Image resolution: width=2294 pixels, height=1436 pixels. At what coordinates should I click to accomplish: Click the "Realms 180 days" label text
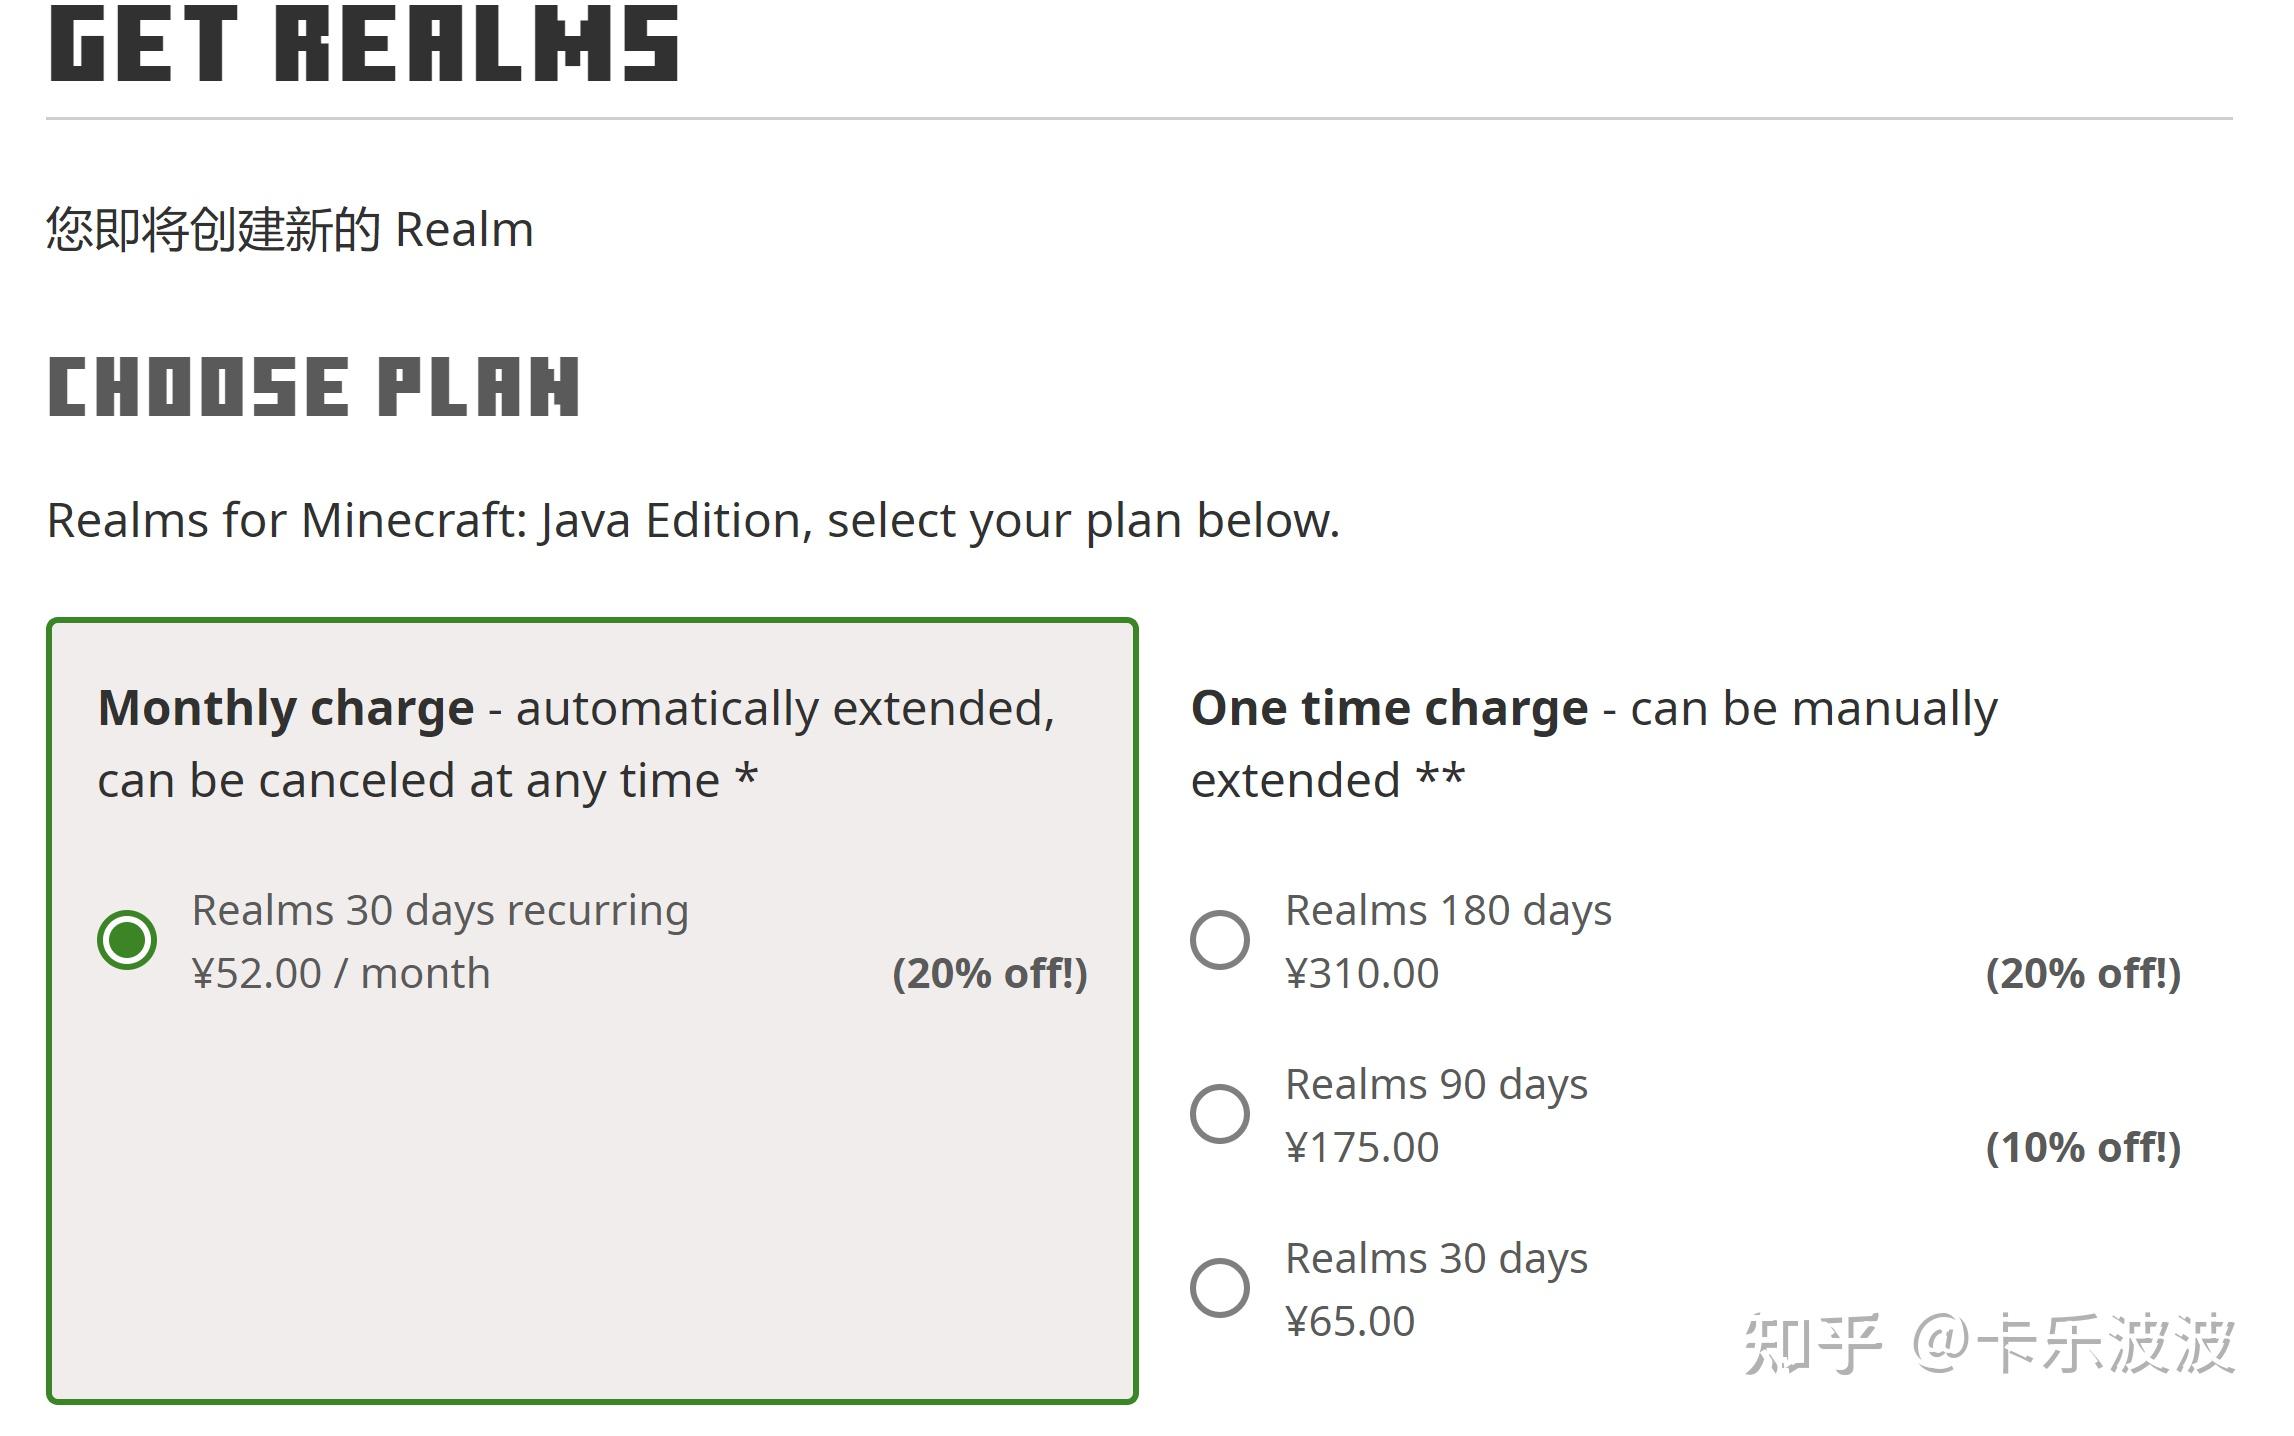1448,911
